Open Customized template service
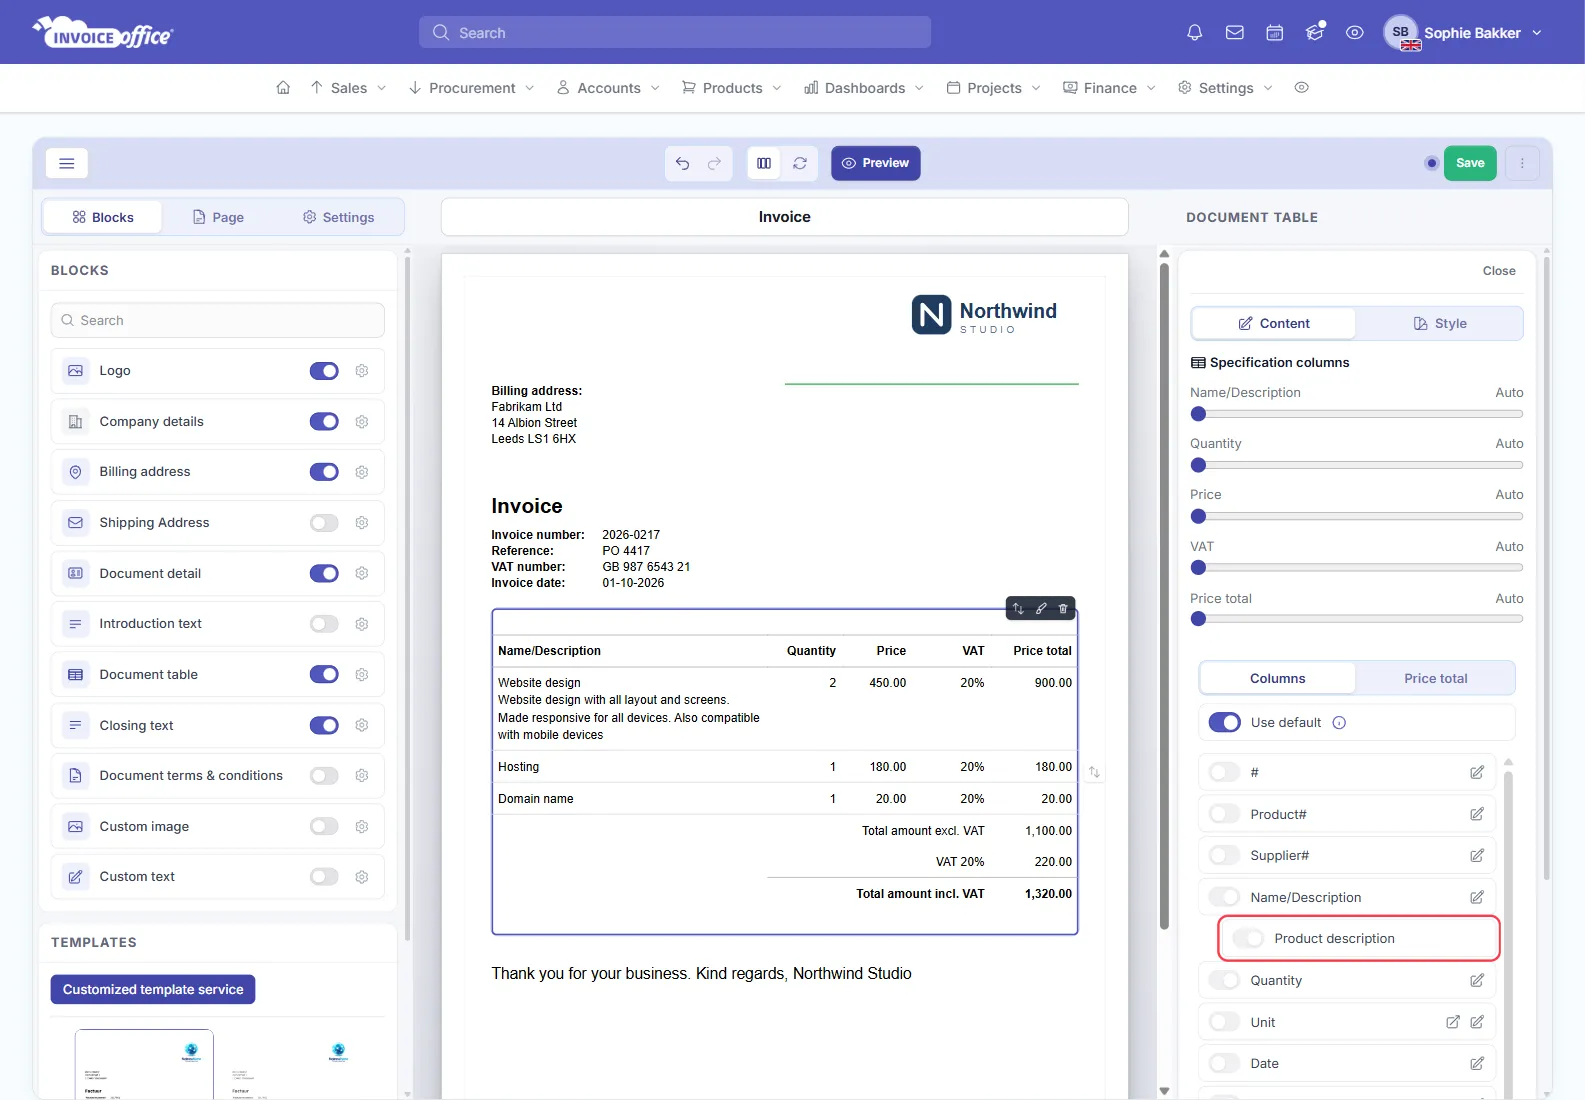The height and width of the screenshot is (1100, 1585). coord(153,990)
